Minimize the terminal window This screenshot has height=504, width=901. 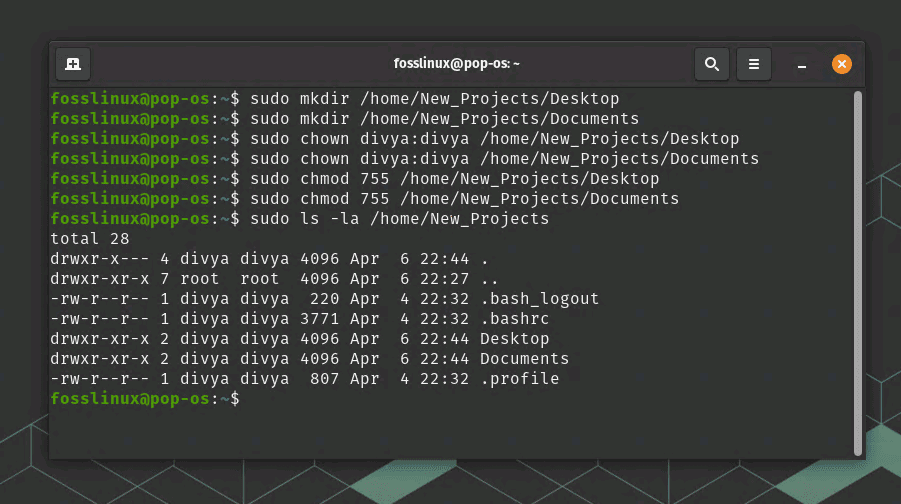pos(802,64)
